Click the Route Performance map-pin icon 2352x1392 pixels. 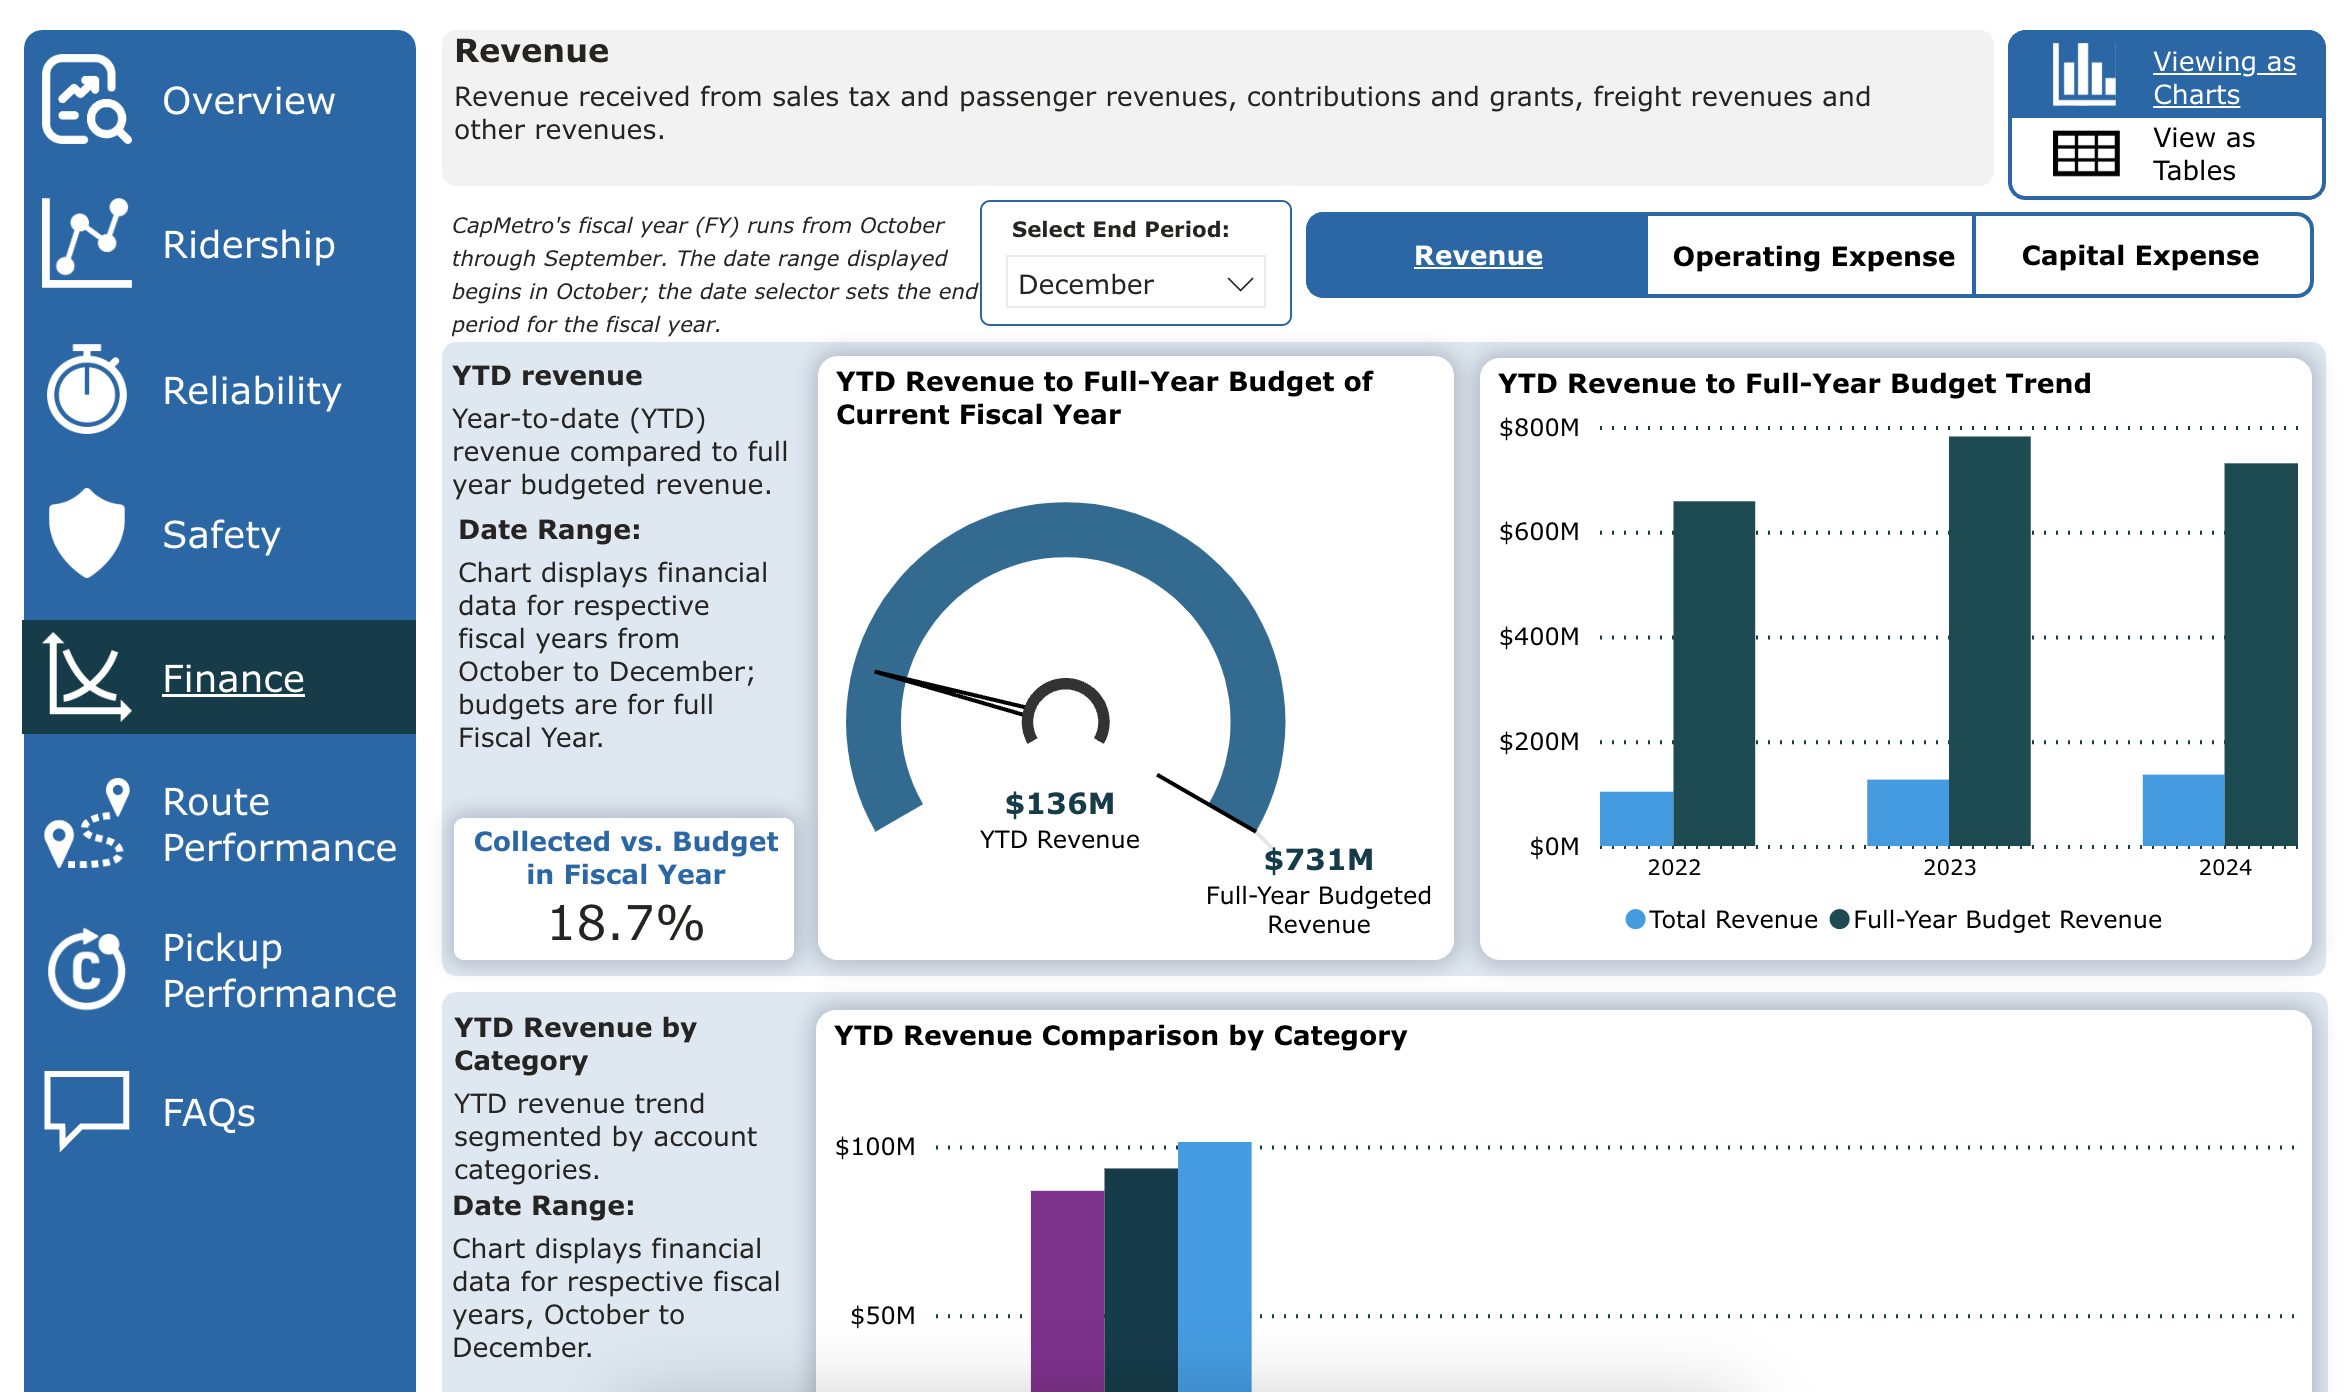[87, 824]
